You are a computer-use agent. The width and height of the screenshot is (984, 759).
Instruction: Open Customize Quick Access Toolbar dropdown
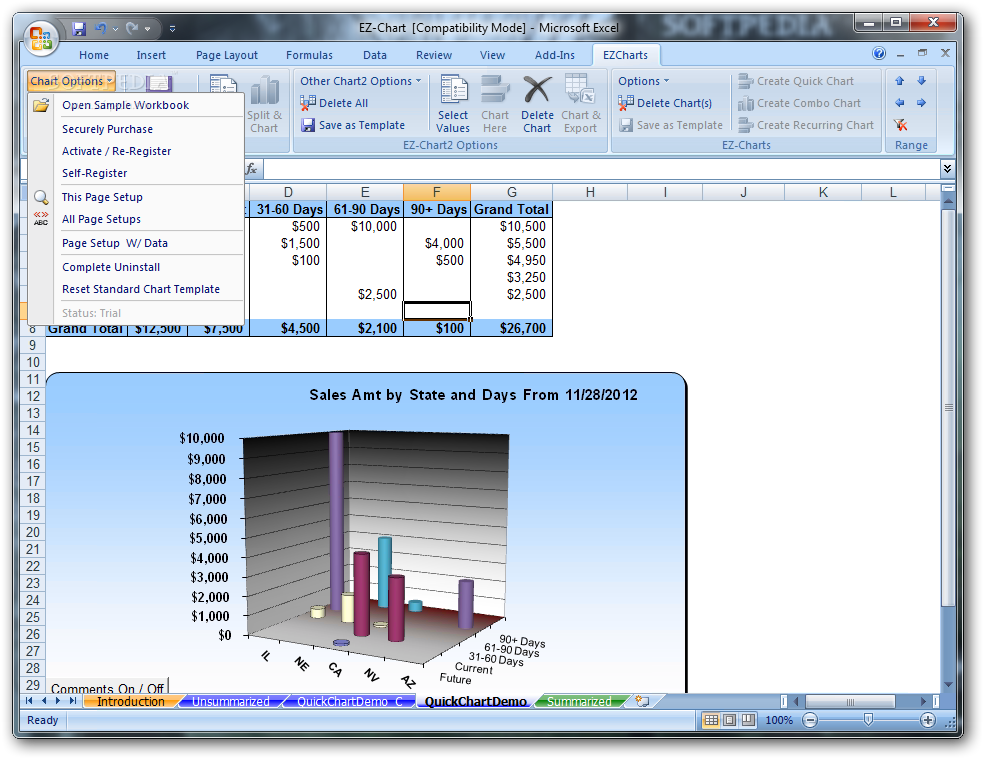coord(173,28)
